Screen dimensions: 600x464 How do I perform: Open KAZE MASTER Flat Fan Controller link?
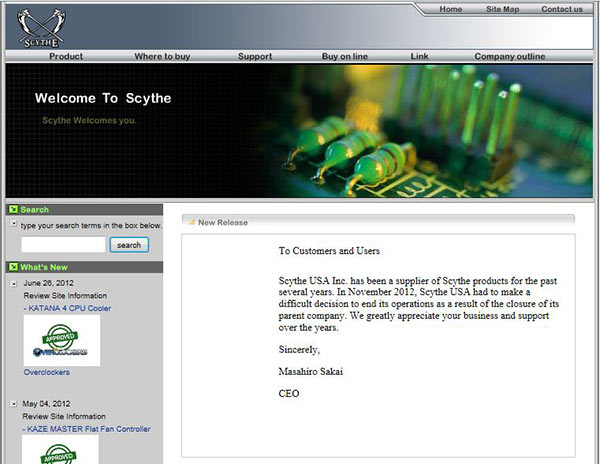tap(87, 429)
